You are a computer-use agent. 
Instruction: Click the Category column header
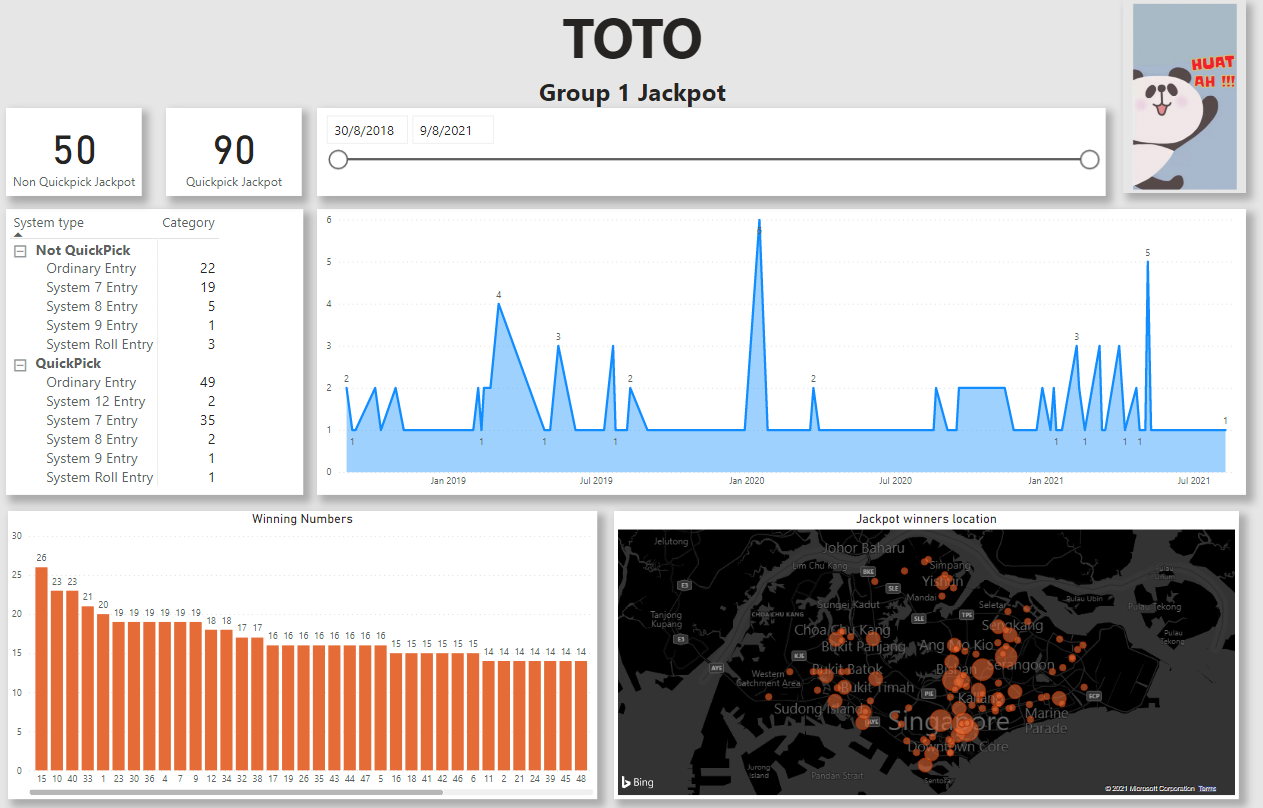[x=188, y=223]
